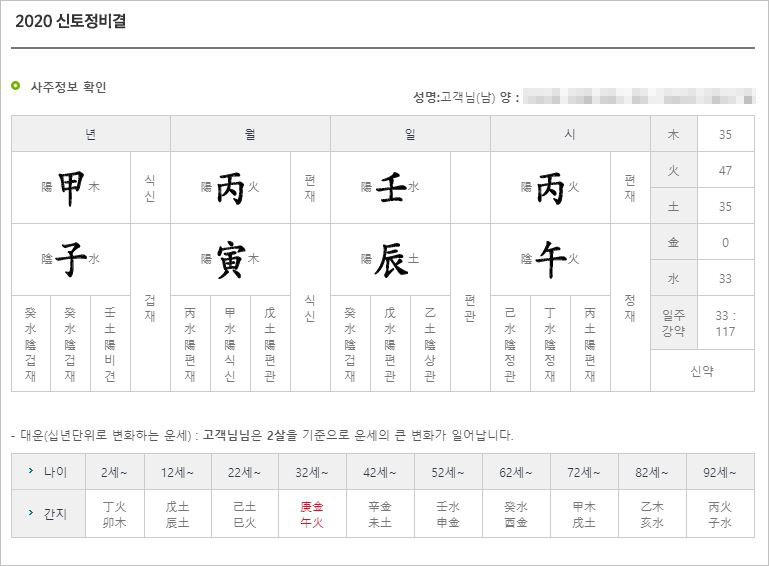Click the 甲水陽식신 hidden stem cell
The height and width of the screenshot is (566, 769).
click(230, 344)
